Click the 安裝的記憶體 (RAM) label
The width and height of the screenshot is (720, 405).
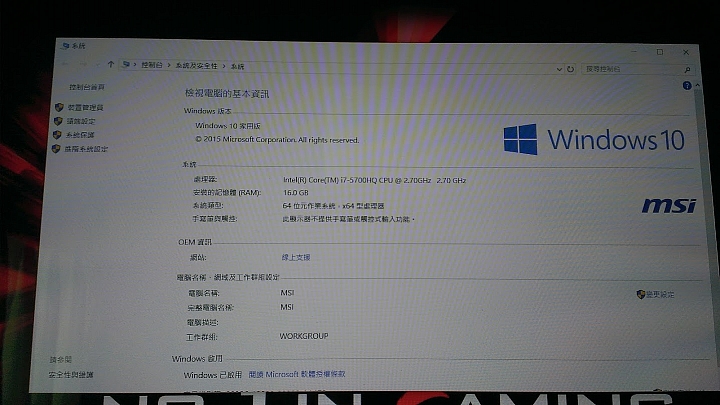(227, 193)
